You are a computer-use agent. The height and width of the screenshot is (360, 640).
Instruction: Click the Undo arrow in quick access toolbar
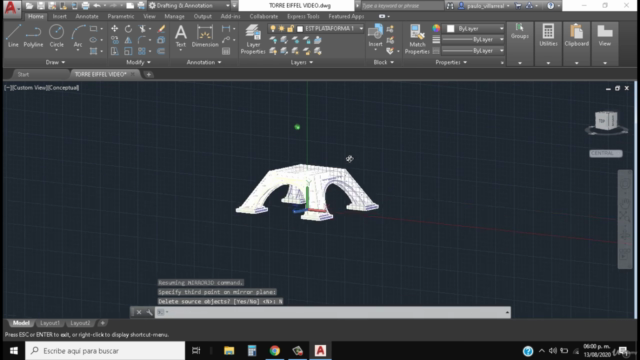(97, 6)
